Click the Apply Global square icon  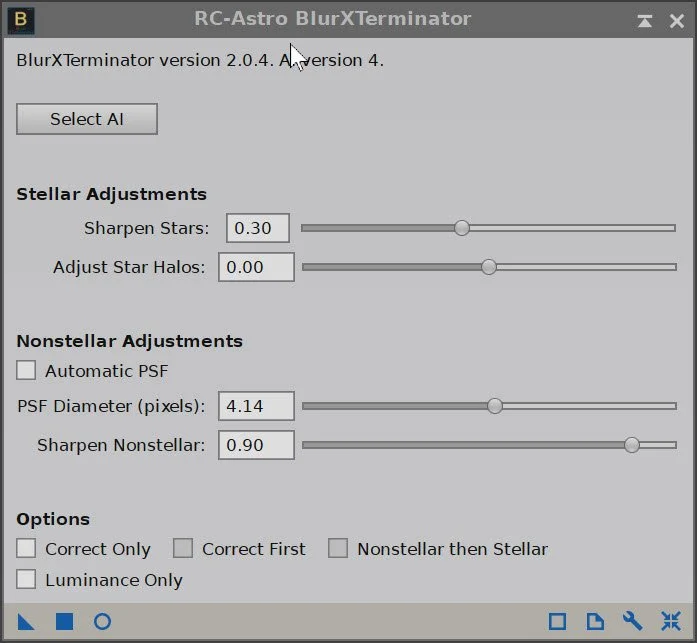point(64,621)
